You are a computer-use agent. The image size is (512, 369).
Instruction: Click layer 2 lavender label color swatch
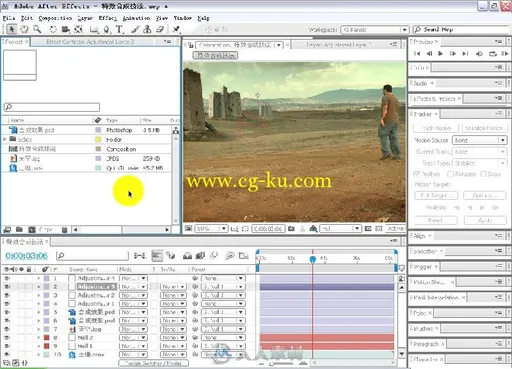point(47,287)
